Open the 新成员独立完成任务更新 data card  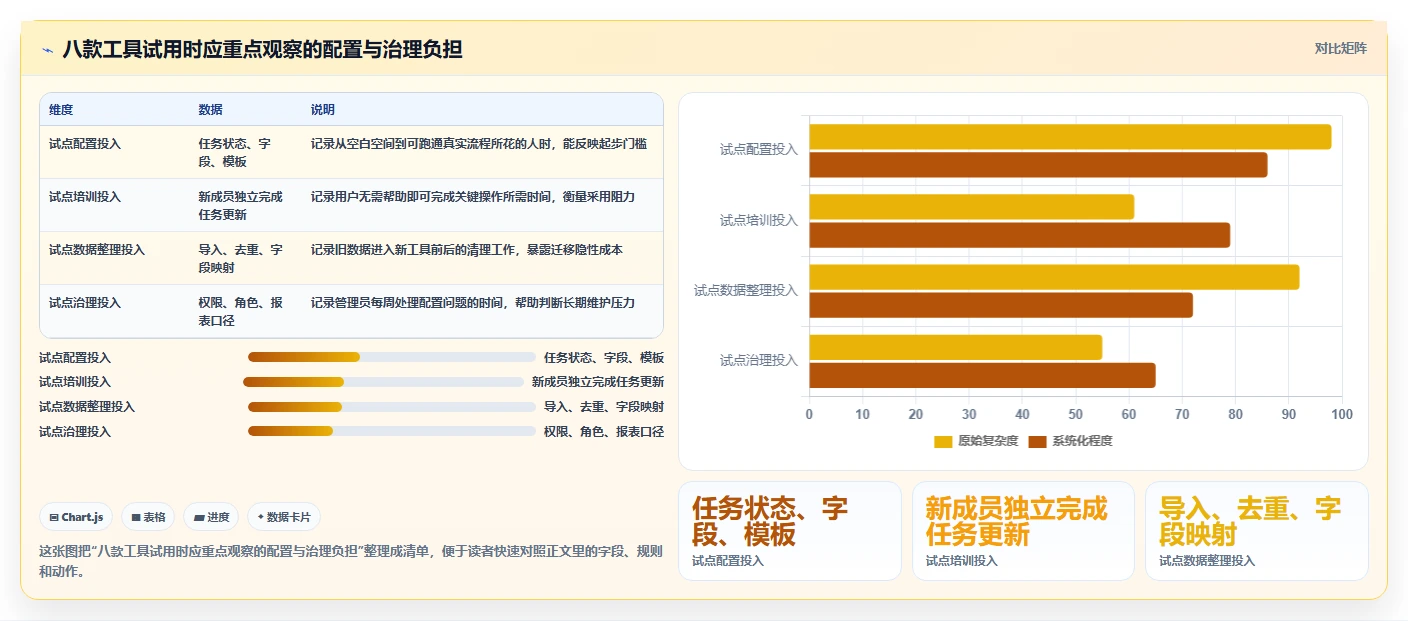pyautogui.click(x=1023, y=531)
